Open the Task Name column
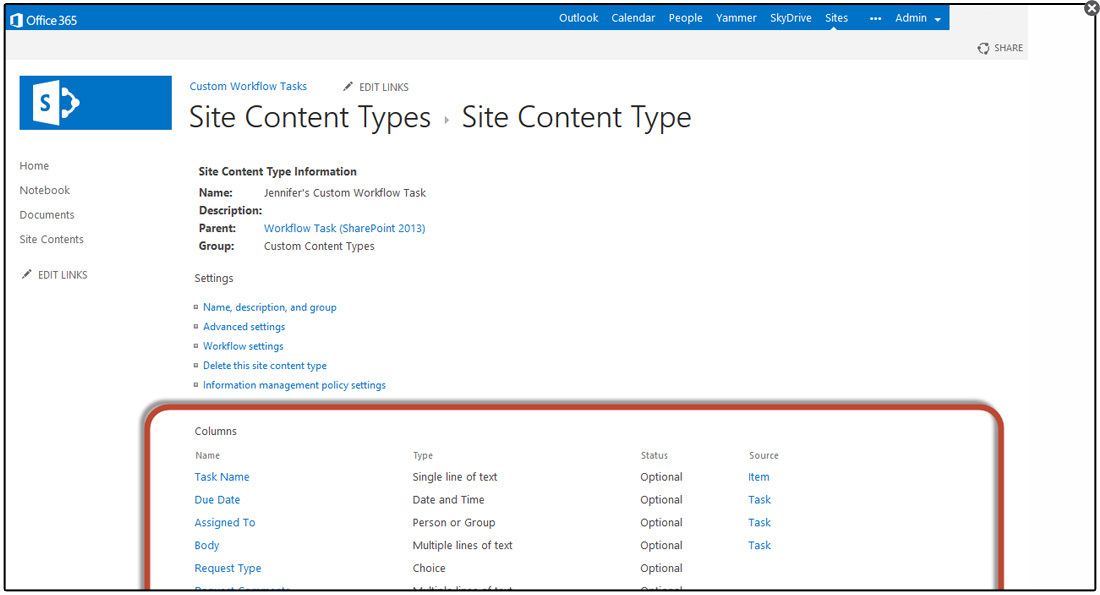The image size is (1100, 595). pos(222,477)
